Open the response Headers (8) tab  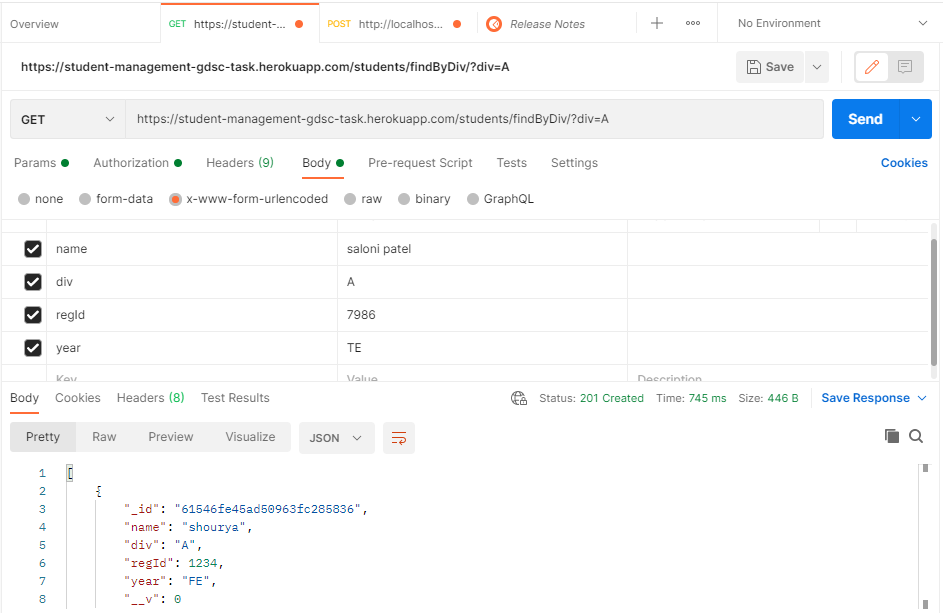(x=150, y=398)
